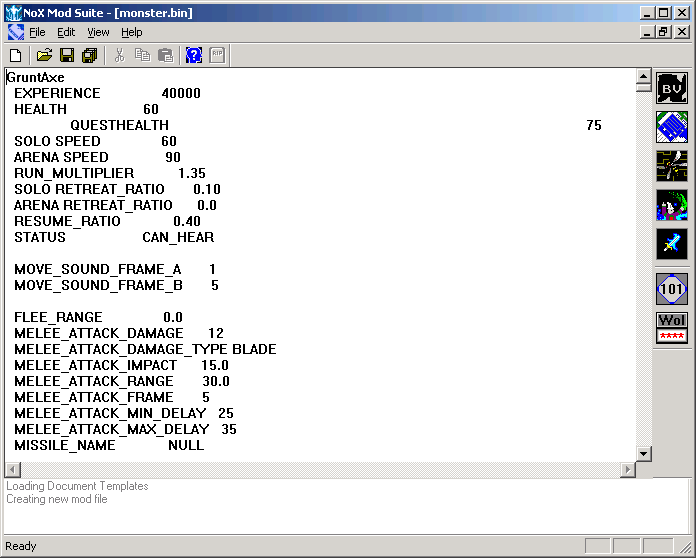Viewport: 696px width, 558px height.
Task: Save the file with the floppy icon
Action: click(x=67, y=55)
